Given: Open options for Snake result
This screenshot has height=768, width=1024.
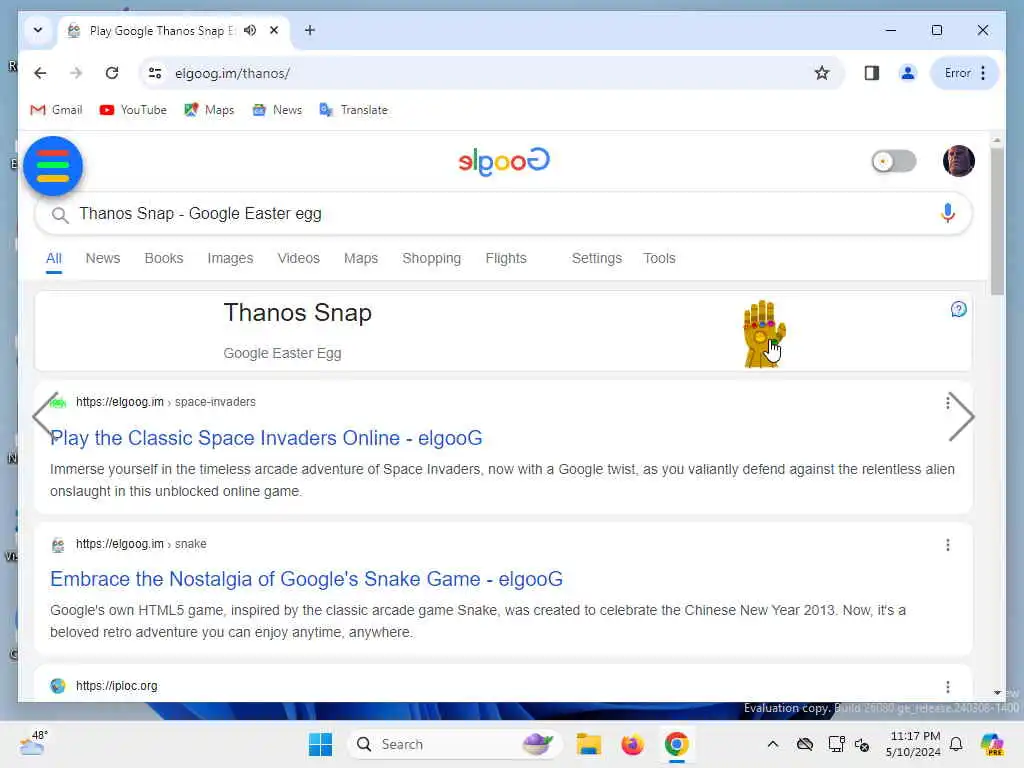Looking at the screenshot, I should tap(948, 545).
